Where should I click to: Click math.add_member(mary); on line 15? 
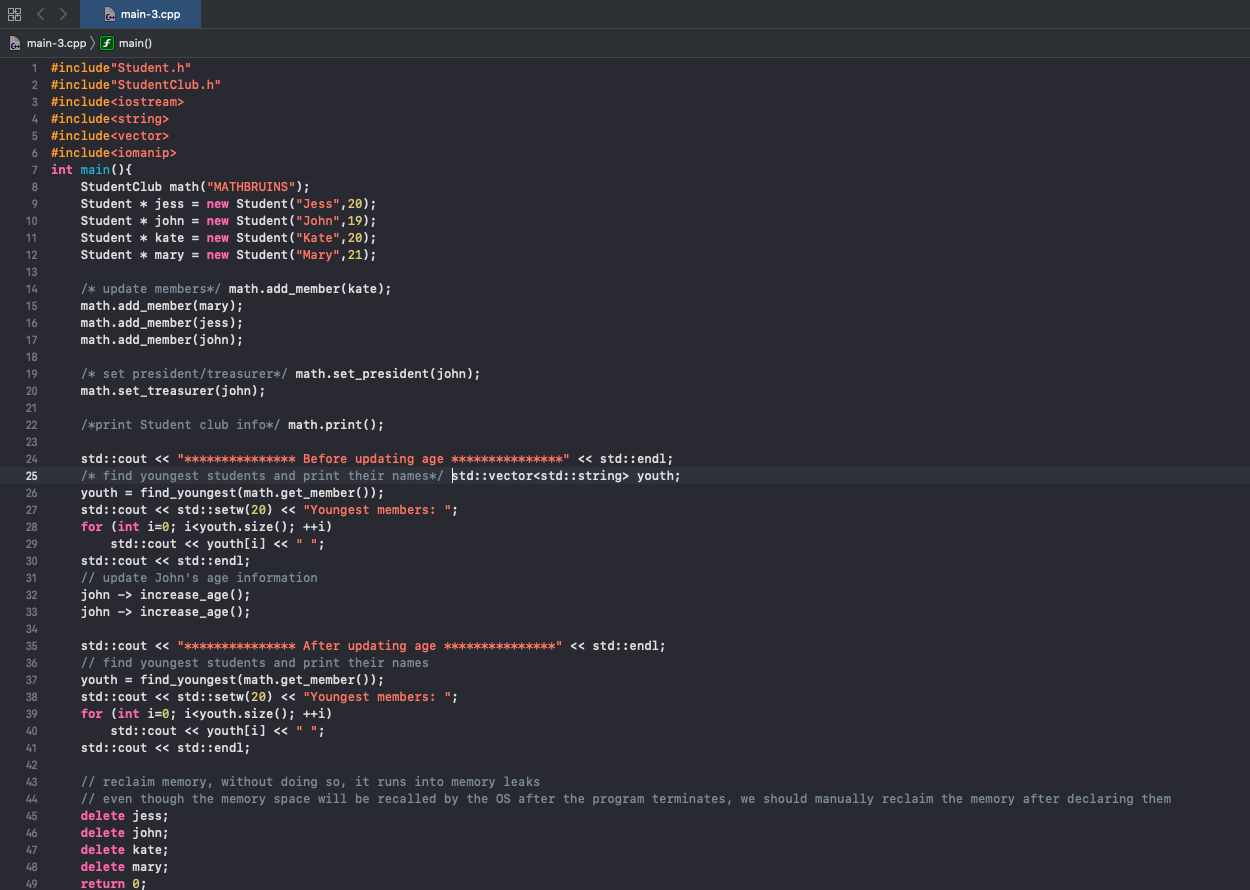tap(162, 306)
